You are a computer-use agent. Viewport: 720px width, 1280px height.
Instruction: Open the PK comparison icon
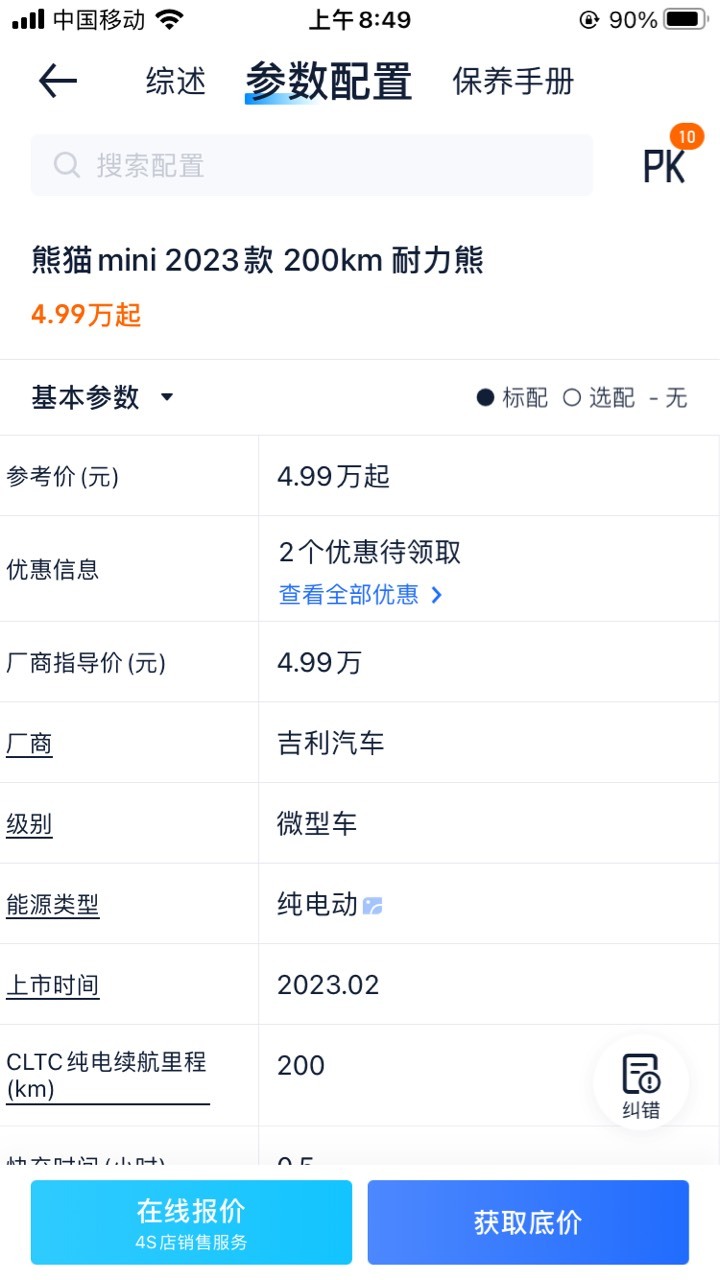pyautogui.click(x=664, y=166)
